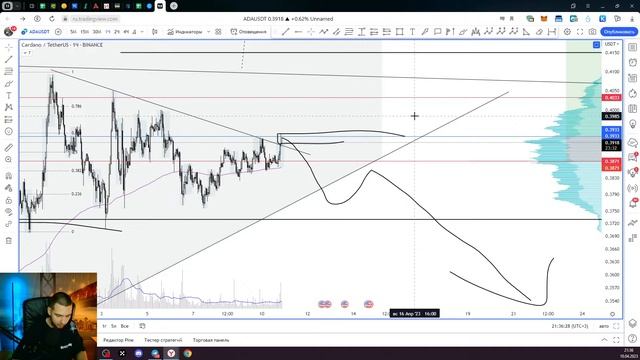Select the text tool in the top toolbar
The image size is (640, 360).
tap(412, 32)
